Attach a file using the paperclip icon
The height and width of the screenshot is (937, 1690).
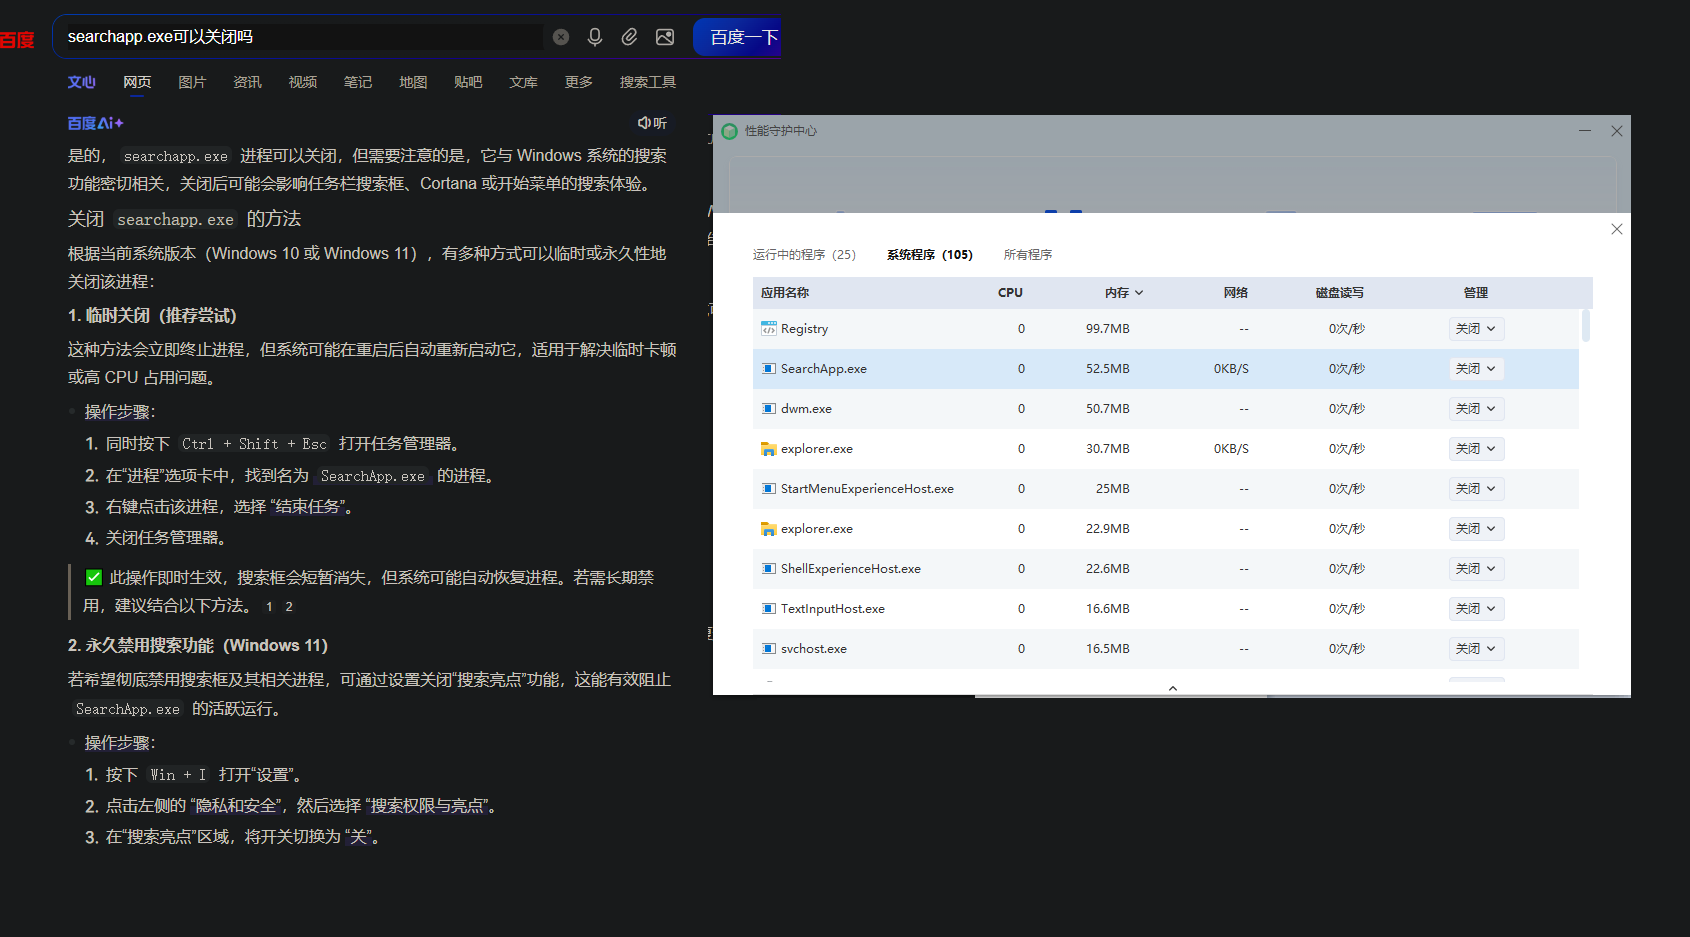[x=629, y=37]
